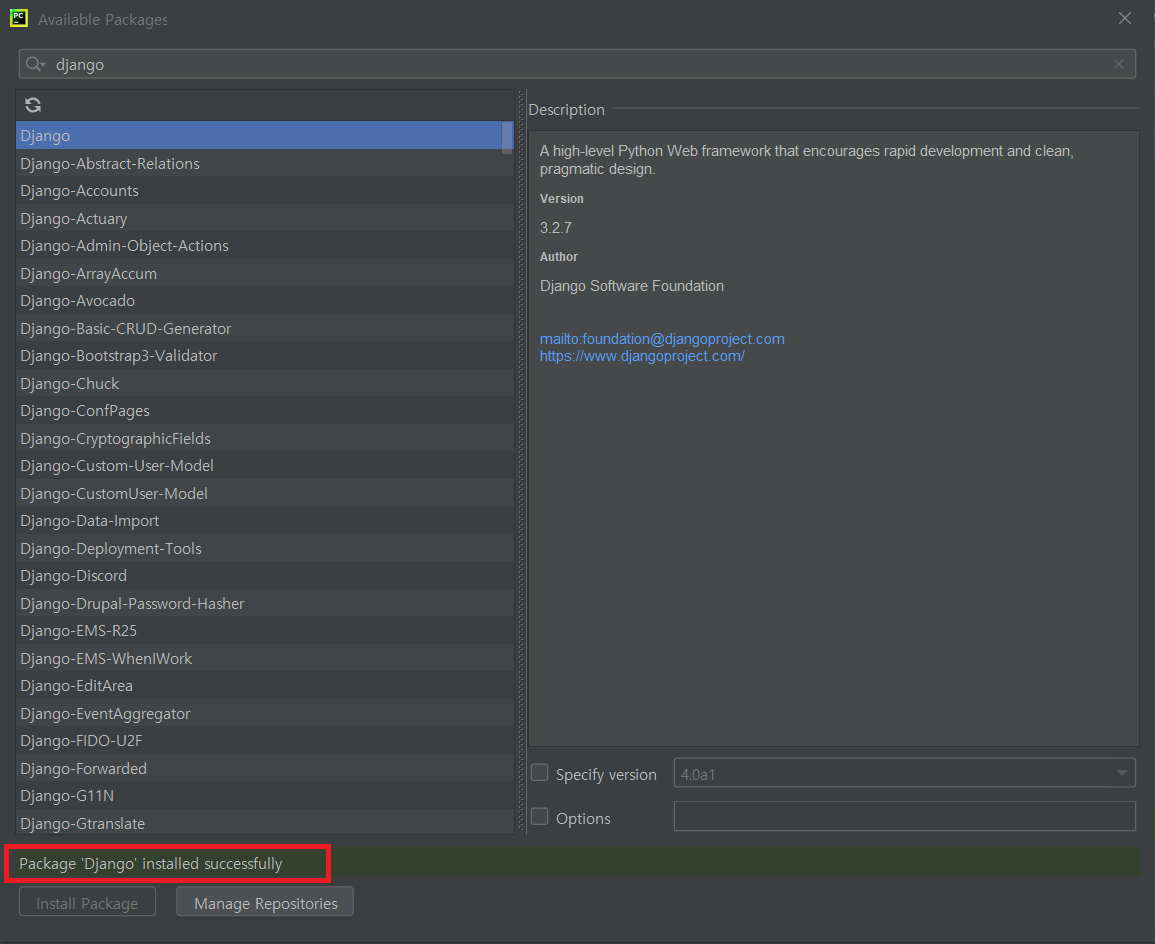This screenshot has height=944, width=1155.
Task: Select Django-Data-Import in the list
Action: [264, 521]
